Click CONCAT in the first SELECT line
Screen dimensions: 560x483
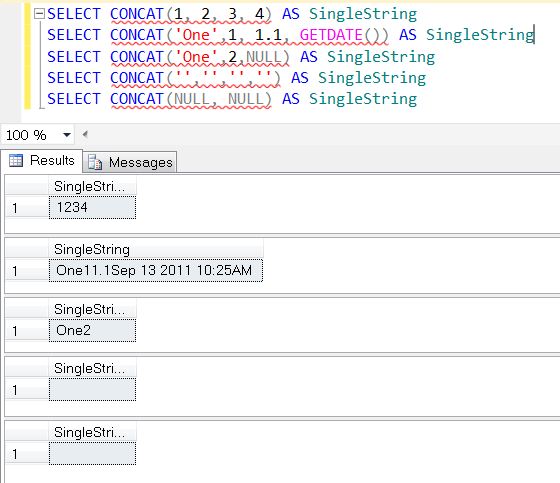[137, 14]
